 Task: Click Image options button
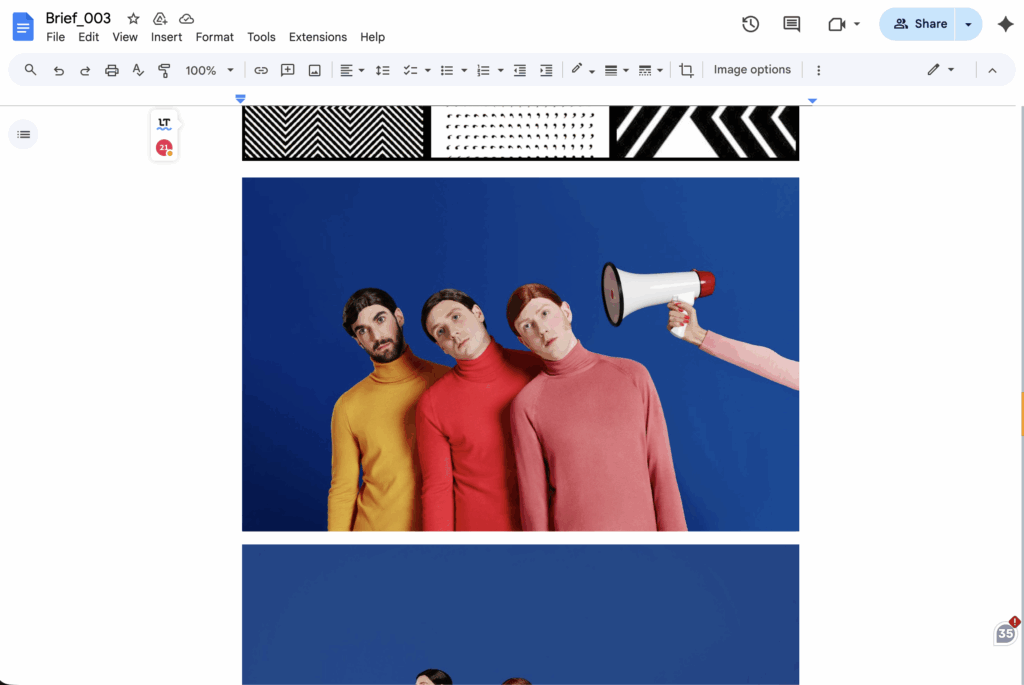pos(752,70)
